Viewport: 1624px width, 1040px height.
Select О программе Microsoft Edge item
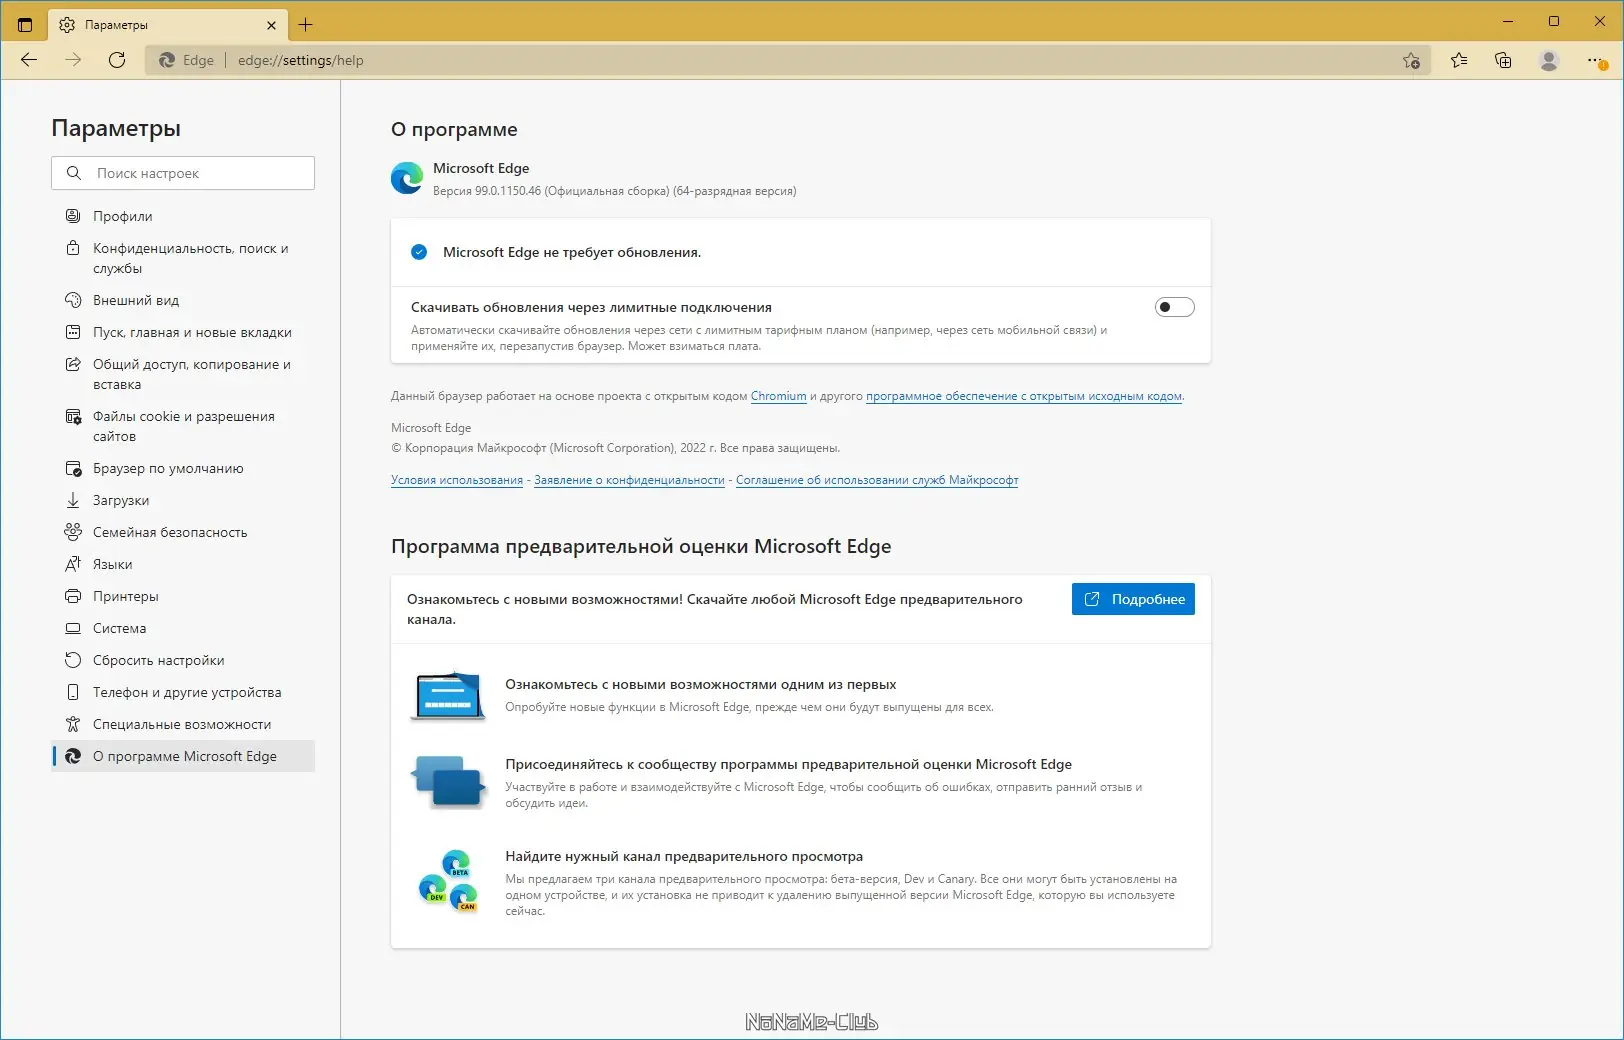[x=183, y=756]
